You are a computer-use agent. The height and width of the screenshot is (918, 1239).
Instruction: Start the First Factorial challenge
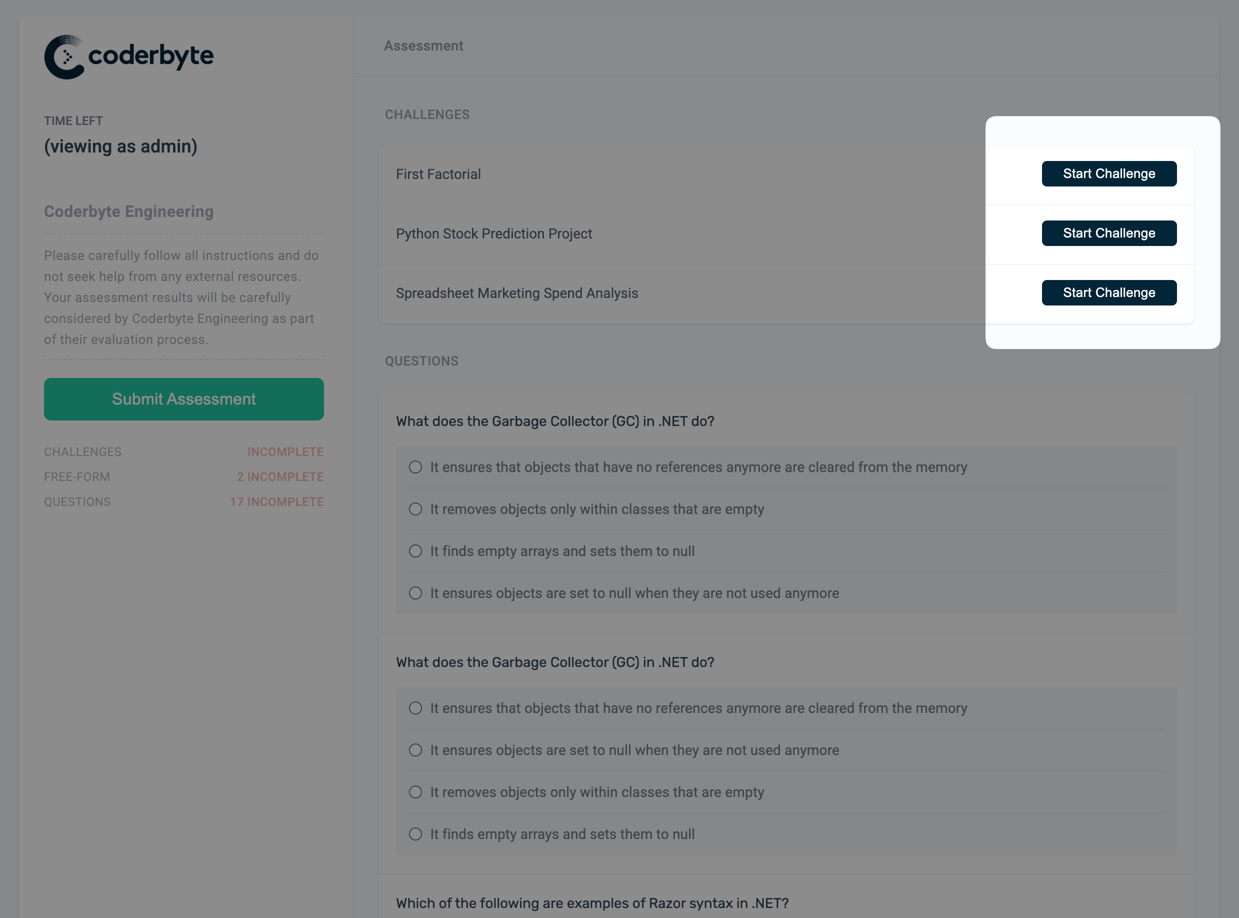[1108, 174]
